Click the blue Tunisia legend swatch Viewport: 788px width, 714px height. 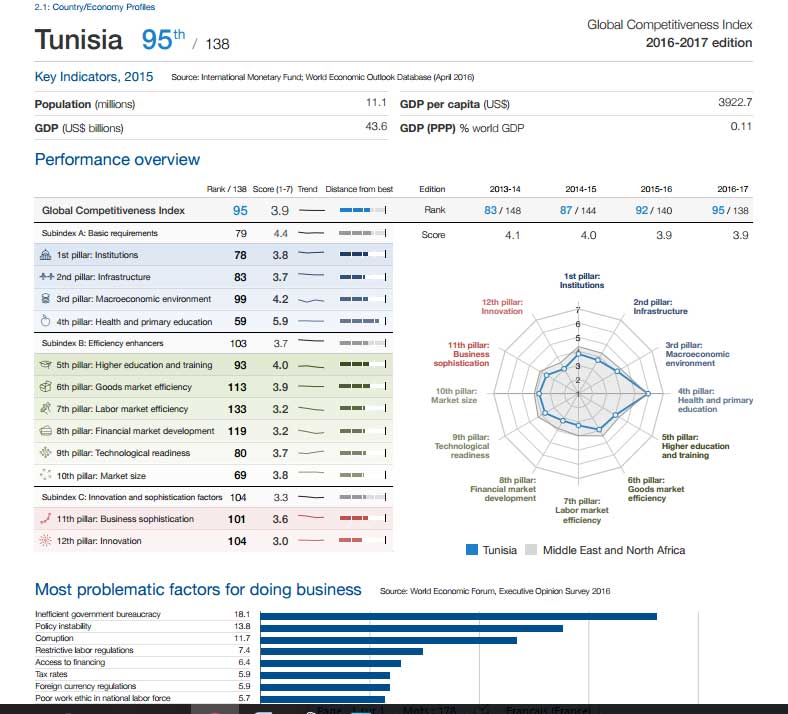pos(472,550)
